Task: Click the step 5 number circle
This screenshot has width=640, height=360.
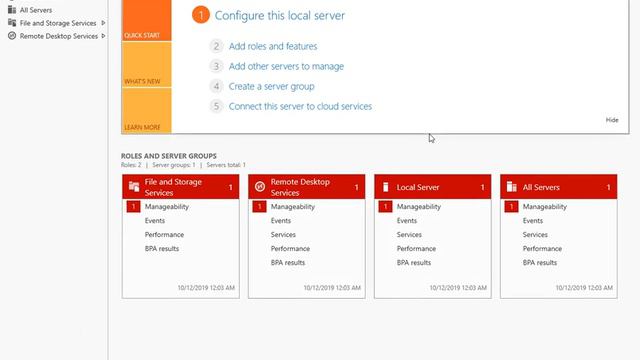Action: tap(216, 107)
